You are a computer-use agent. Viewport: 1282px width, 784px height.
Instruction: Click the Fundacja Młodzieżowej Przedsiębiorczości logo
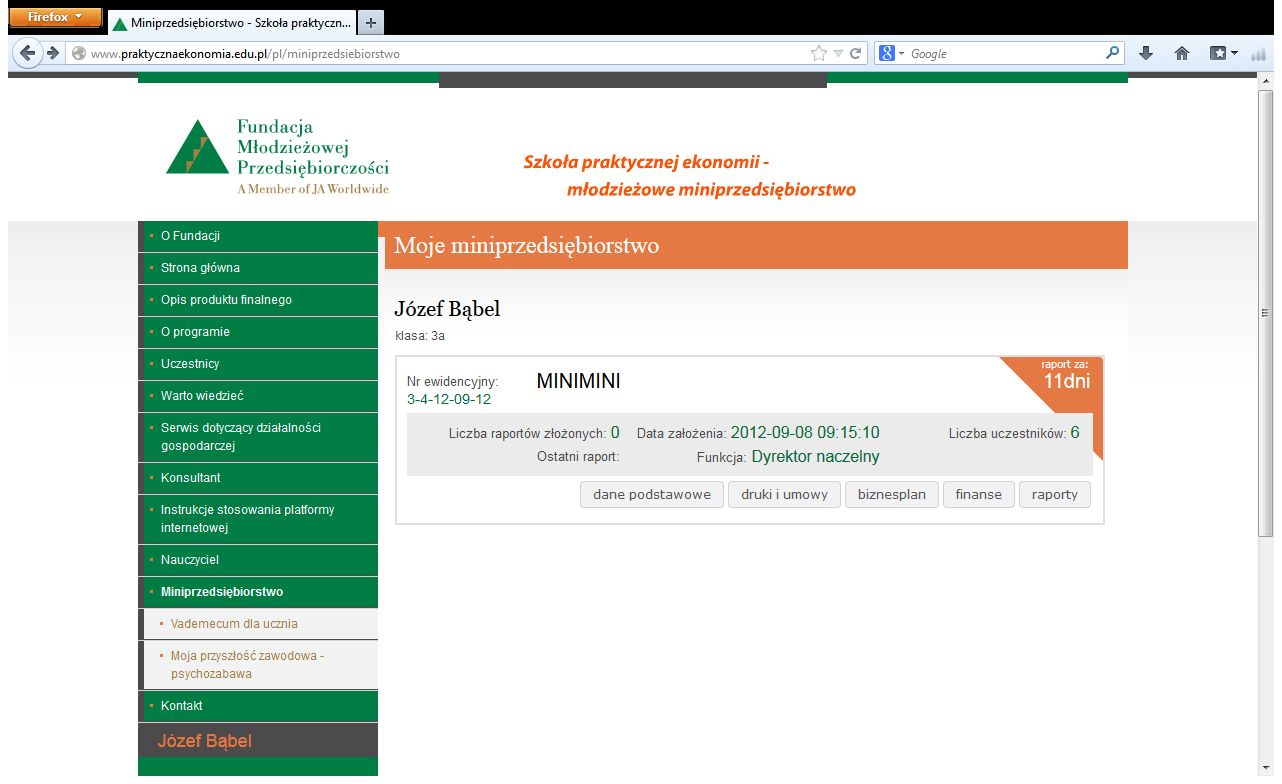[x=278, y=156]
